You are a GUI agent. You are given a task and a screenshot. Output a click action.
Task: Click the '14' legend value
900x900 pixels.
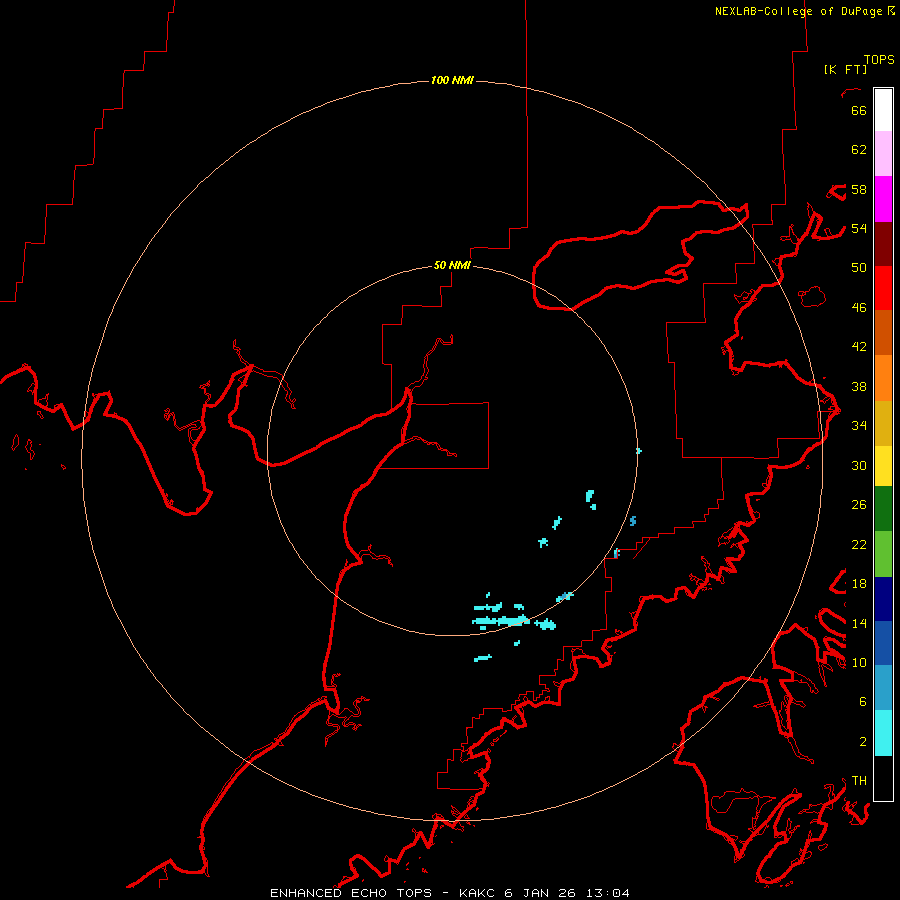859,623
